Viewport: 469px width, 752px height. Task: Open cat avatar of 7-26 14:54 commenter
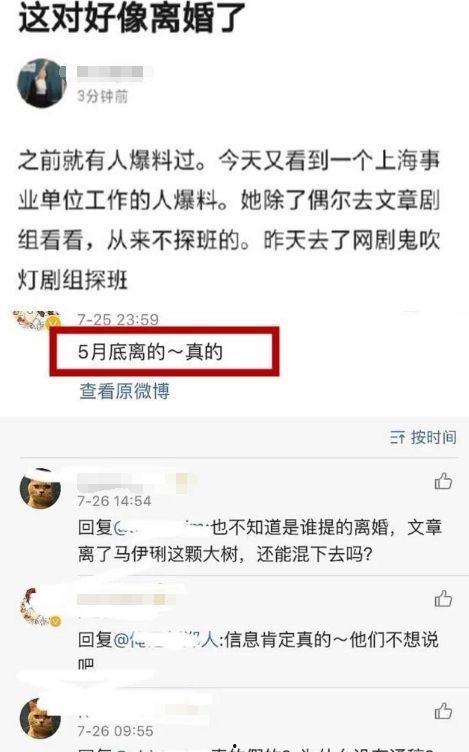40,488
